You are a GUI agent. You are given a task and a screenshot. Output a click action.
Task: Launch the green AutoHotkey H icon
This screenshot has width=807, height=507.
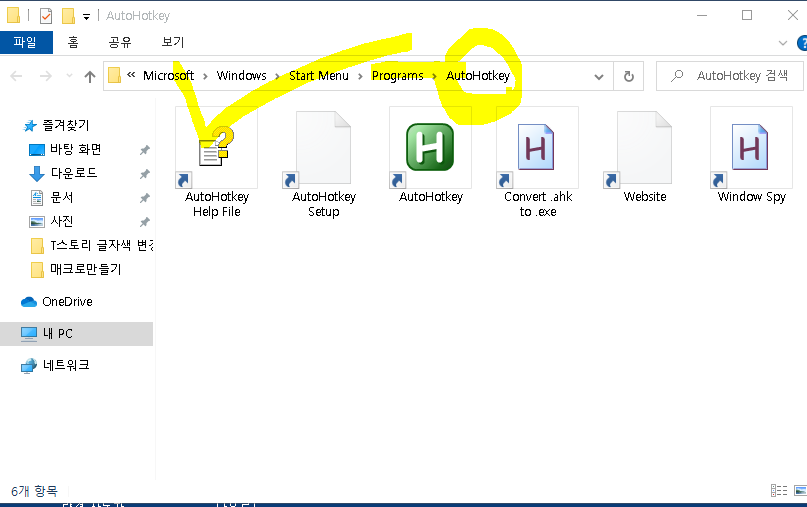click(x=430, y=148)
